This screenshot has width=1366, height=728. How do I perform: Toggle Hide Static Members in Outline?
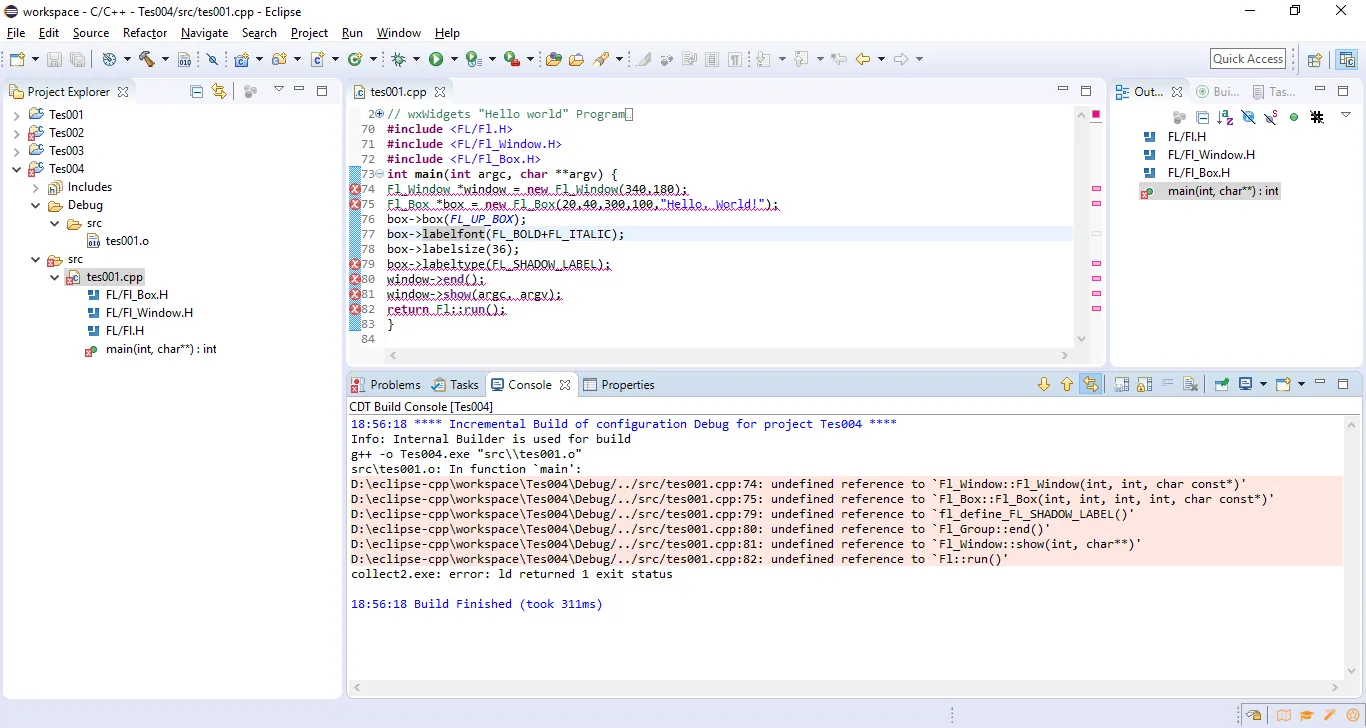(x=1271, y=117)
